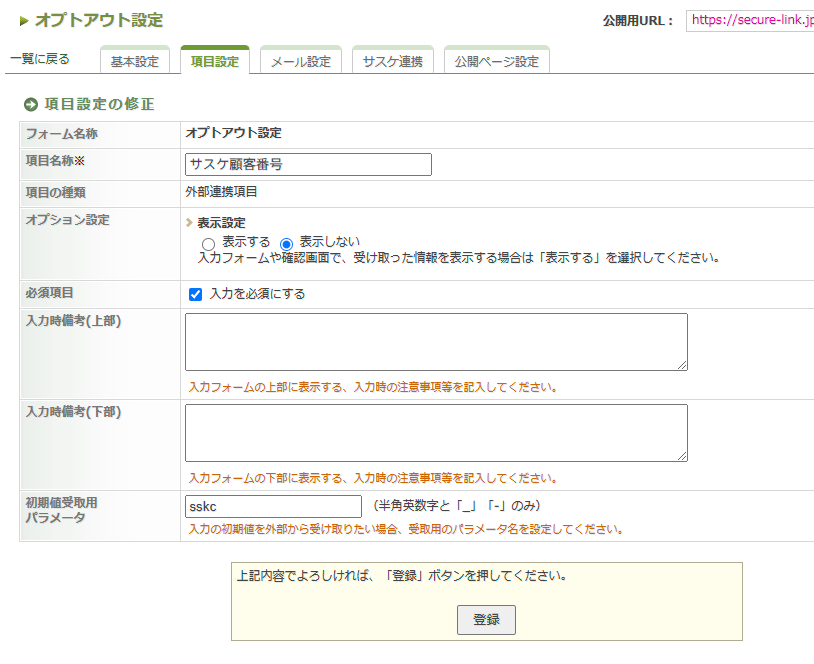Click the triangle icon beside オプトアウト設定 title
The height and width of the screenshot is (664, 814).
pos(24,21)
